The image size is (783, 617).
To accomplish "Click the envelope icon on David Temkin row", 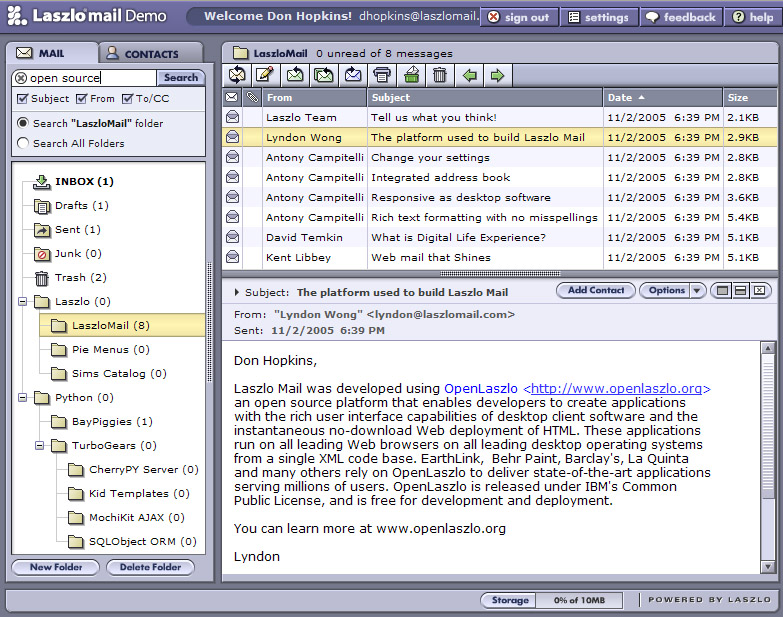I will pyautogui.click(x=233, y=237).
